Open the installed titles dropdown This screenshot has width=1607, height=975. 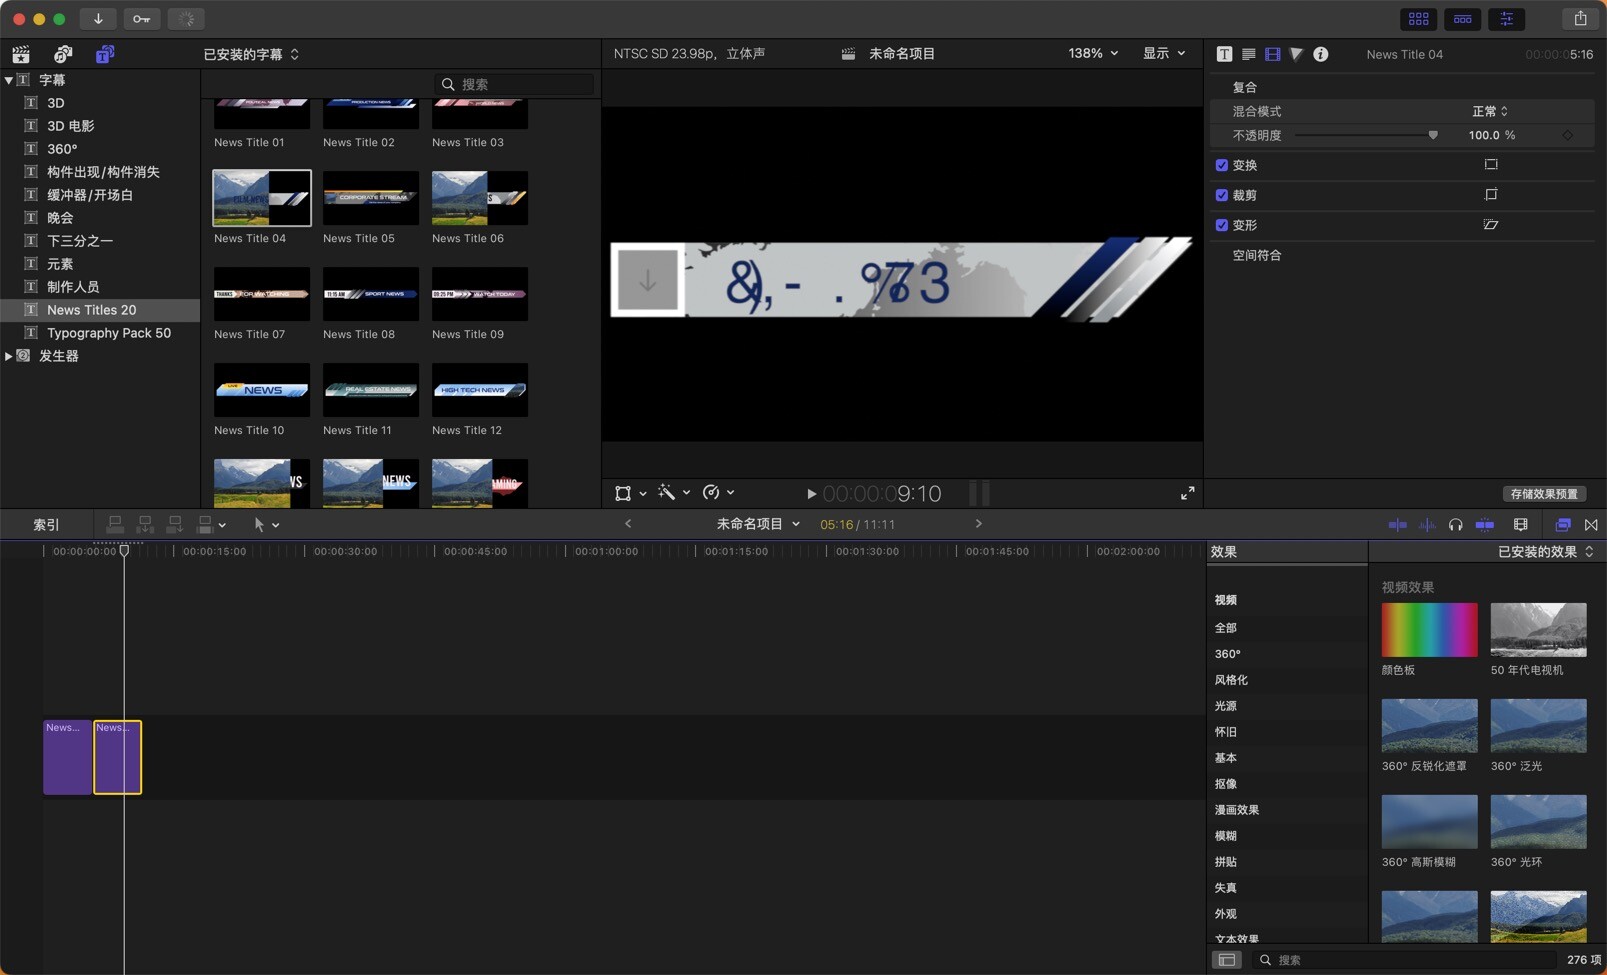click(x=251, y=54)
